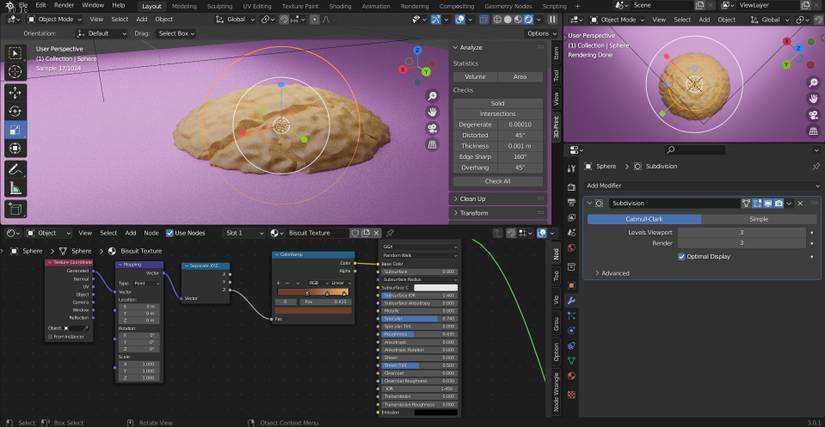Open the Object Data properties tab (green triangle)
Viewport: 825px width, 427px height.
coord(571,361)
